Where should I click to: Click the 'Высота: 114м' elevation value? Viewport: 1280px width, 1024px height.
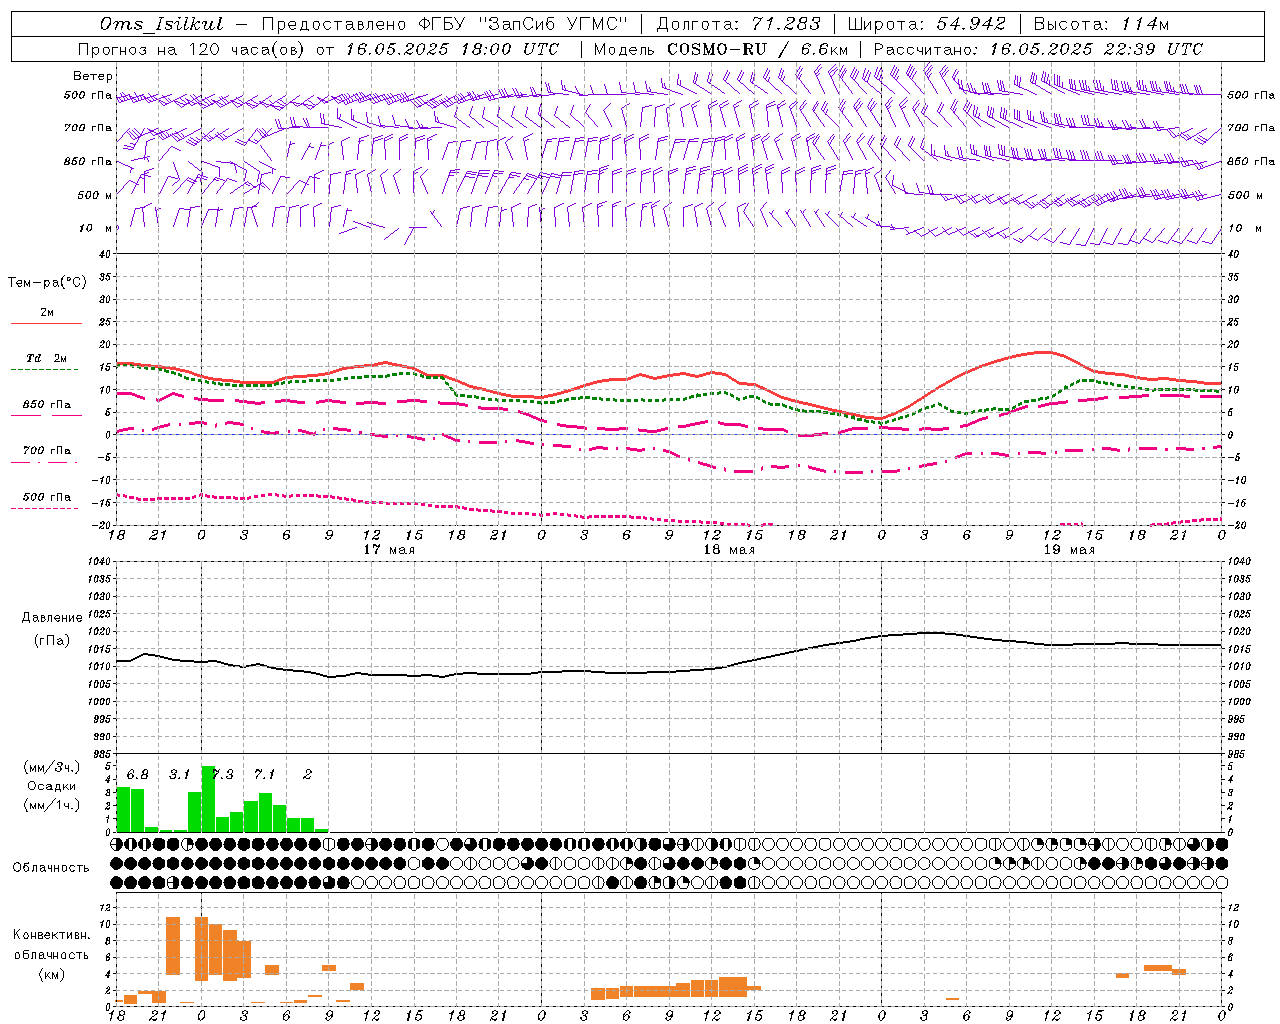coord(1101,24)
